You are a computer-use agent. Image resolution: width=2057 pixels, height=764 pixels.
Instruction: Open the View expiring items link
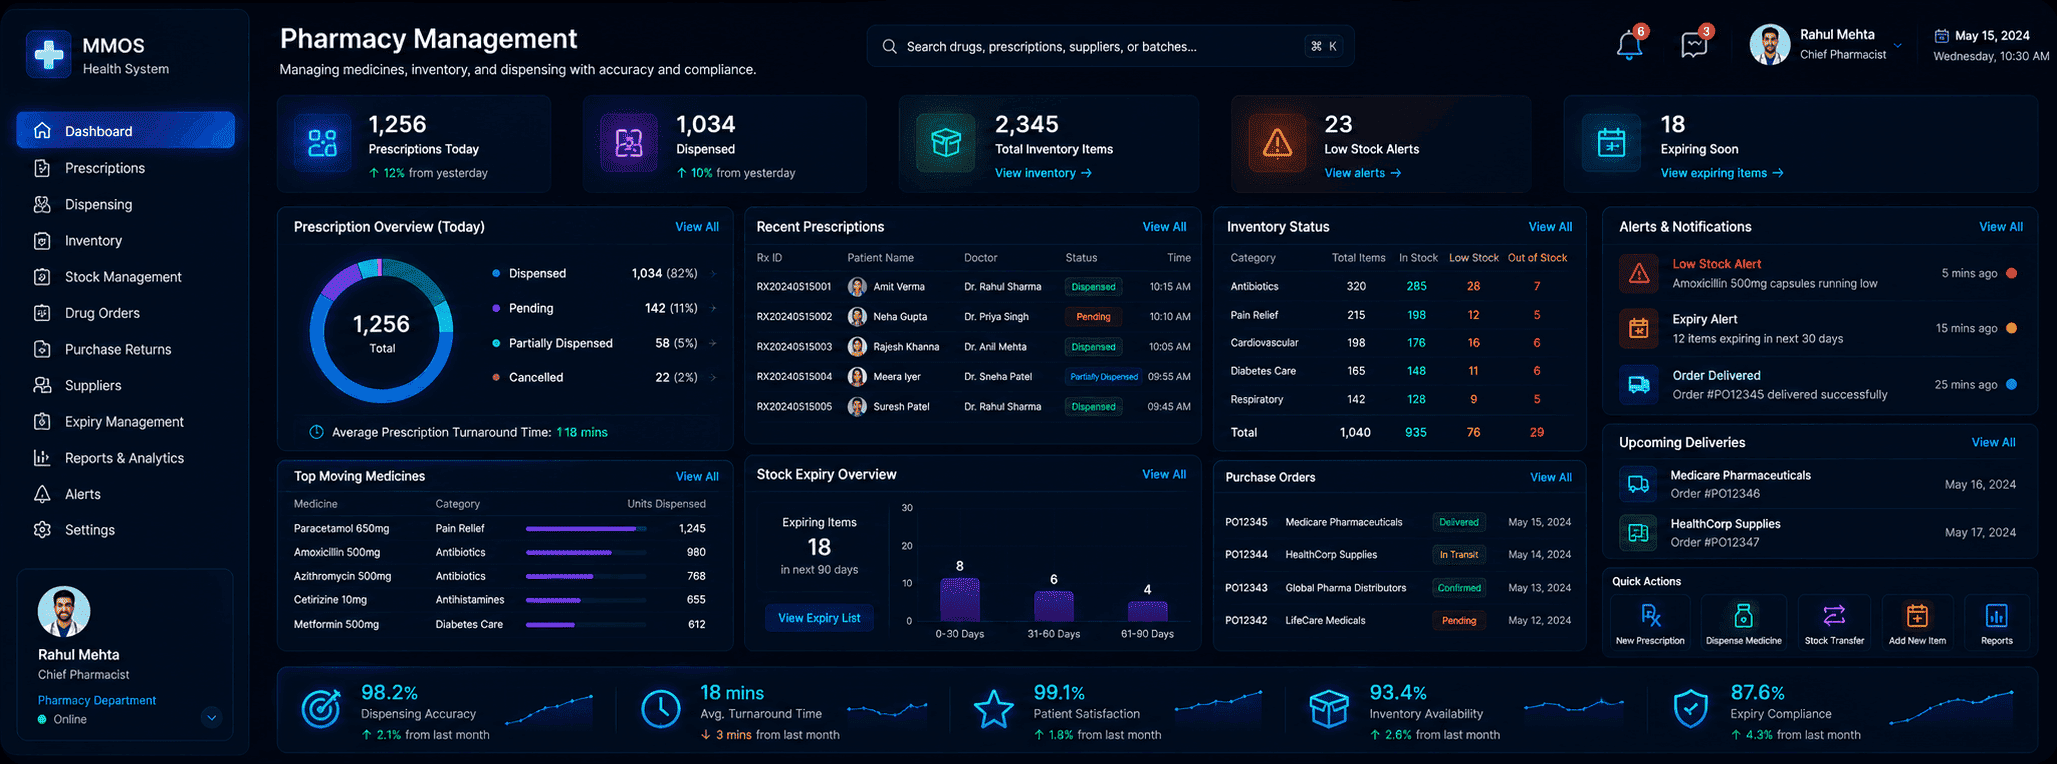(x=1722, y=173)
